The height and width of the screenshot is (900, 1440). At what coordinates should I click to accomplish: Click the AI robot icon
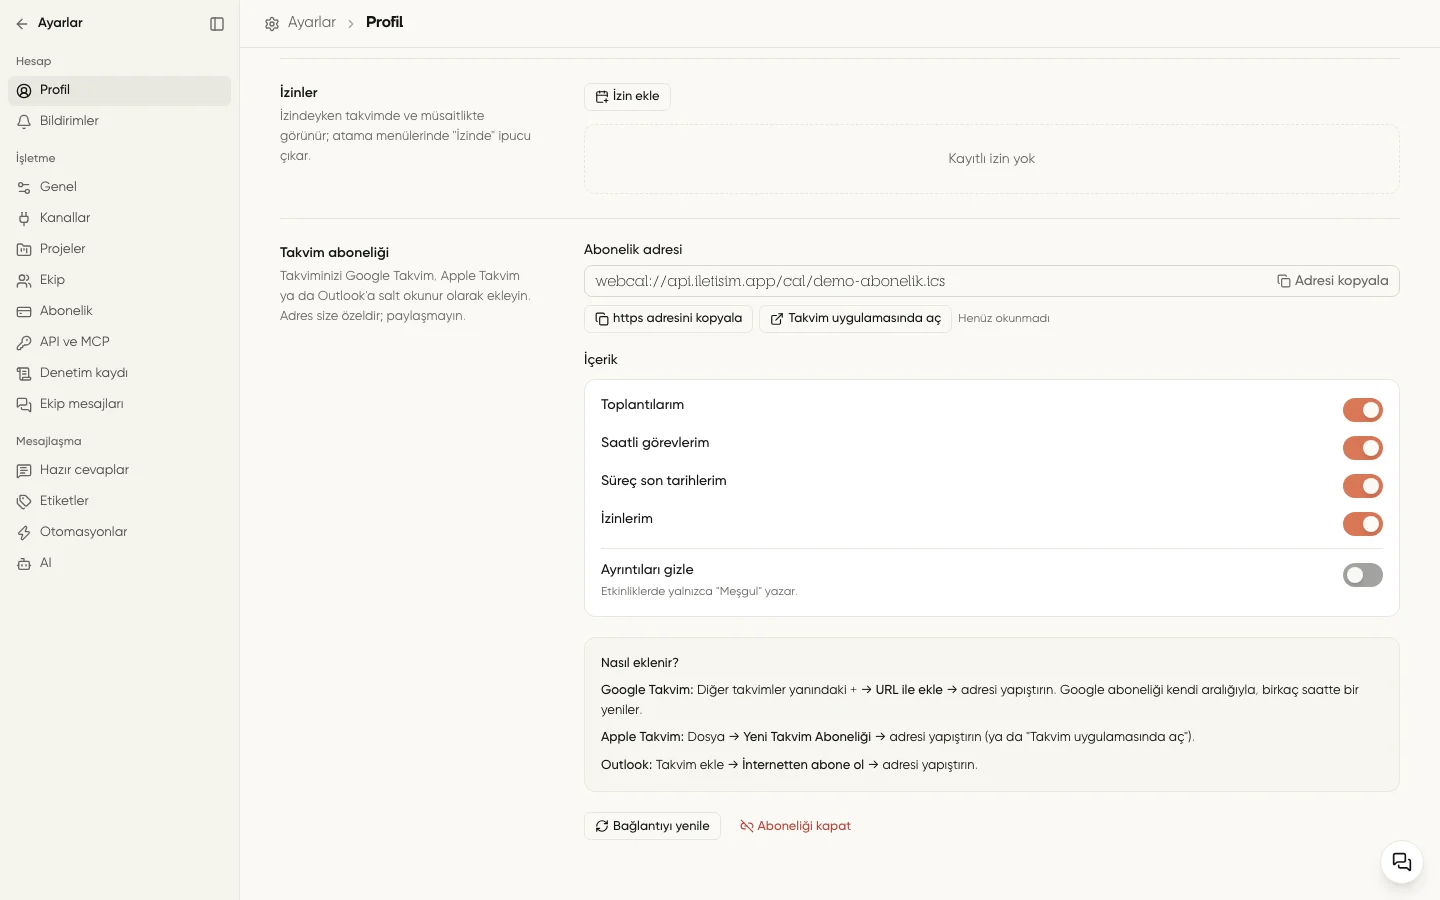pos(24,564)
